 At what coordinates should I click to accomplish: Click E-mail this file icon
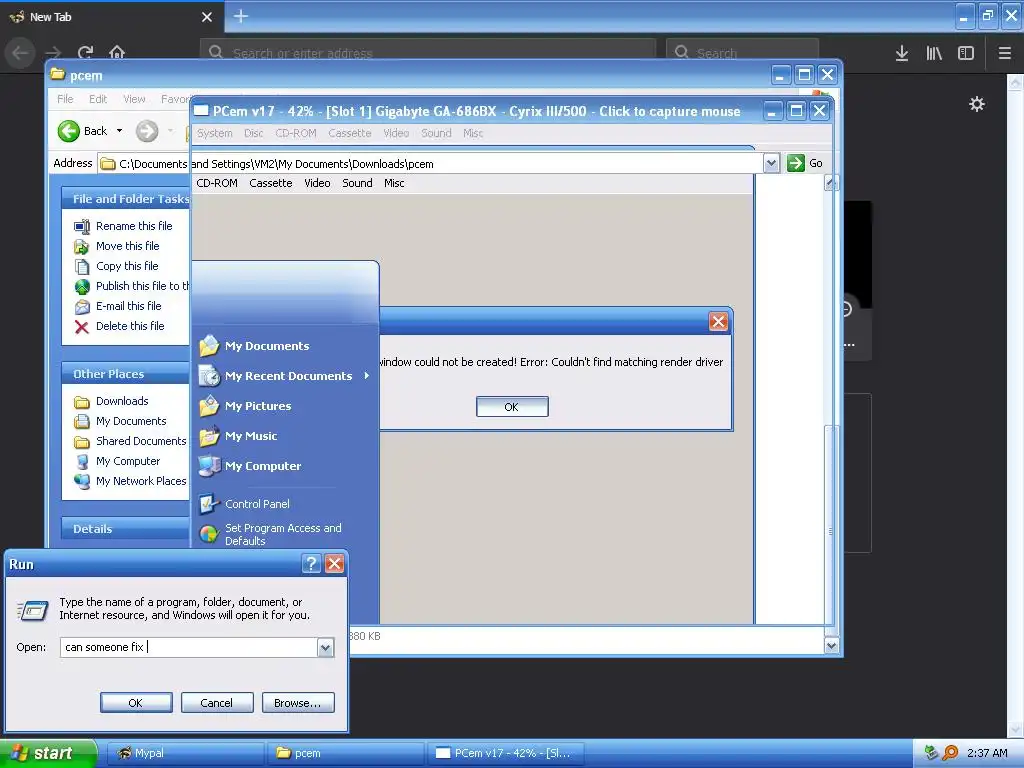82,306
